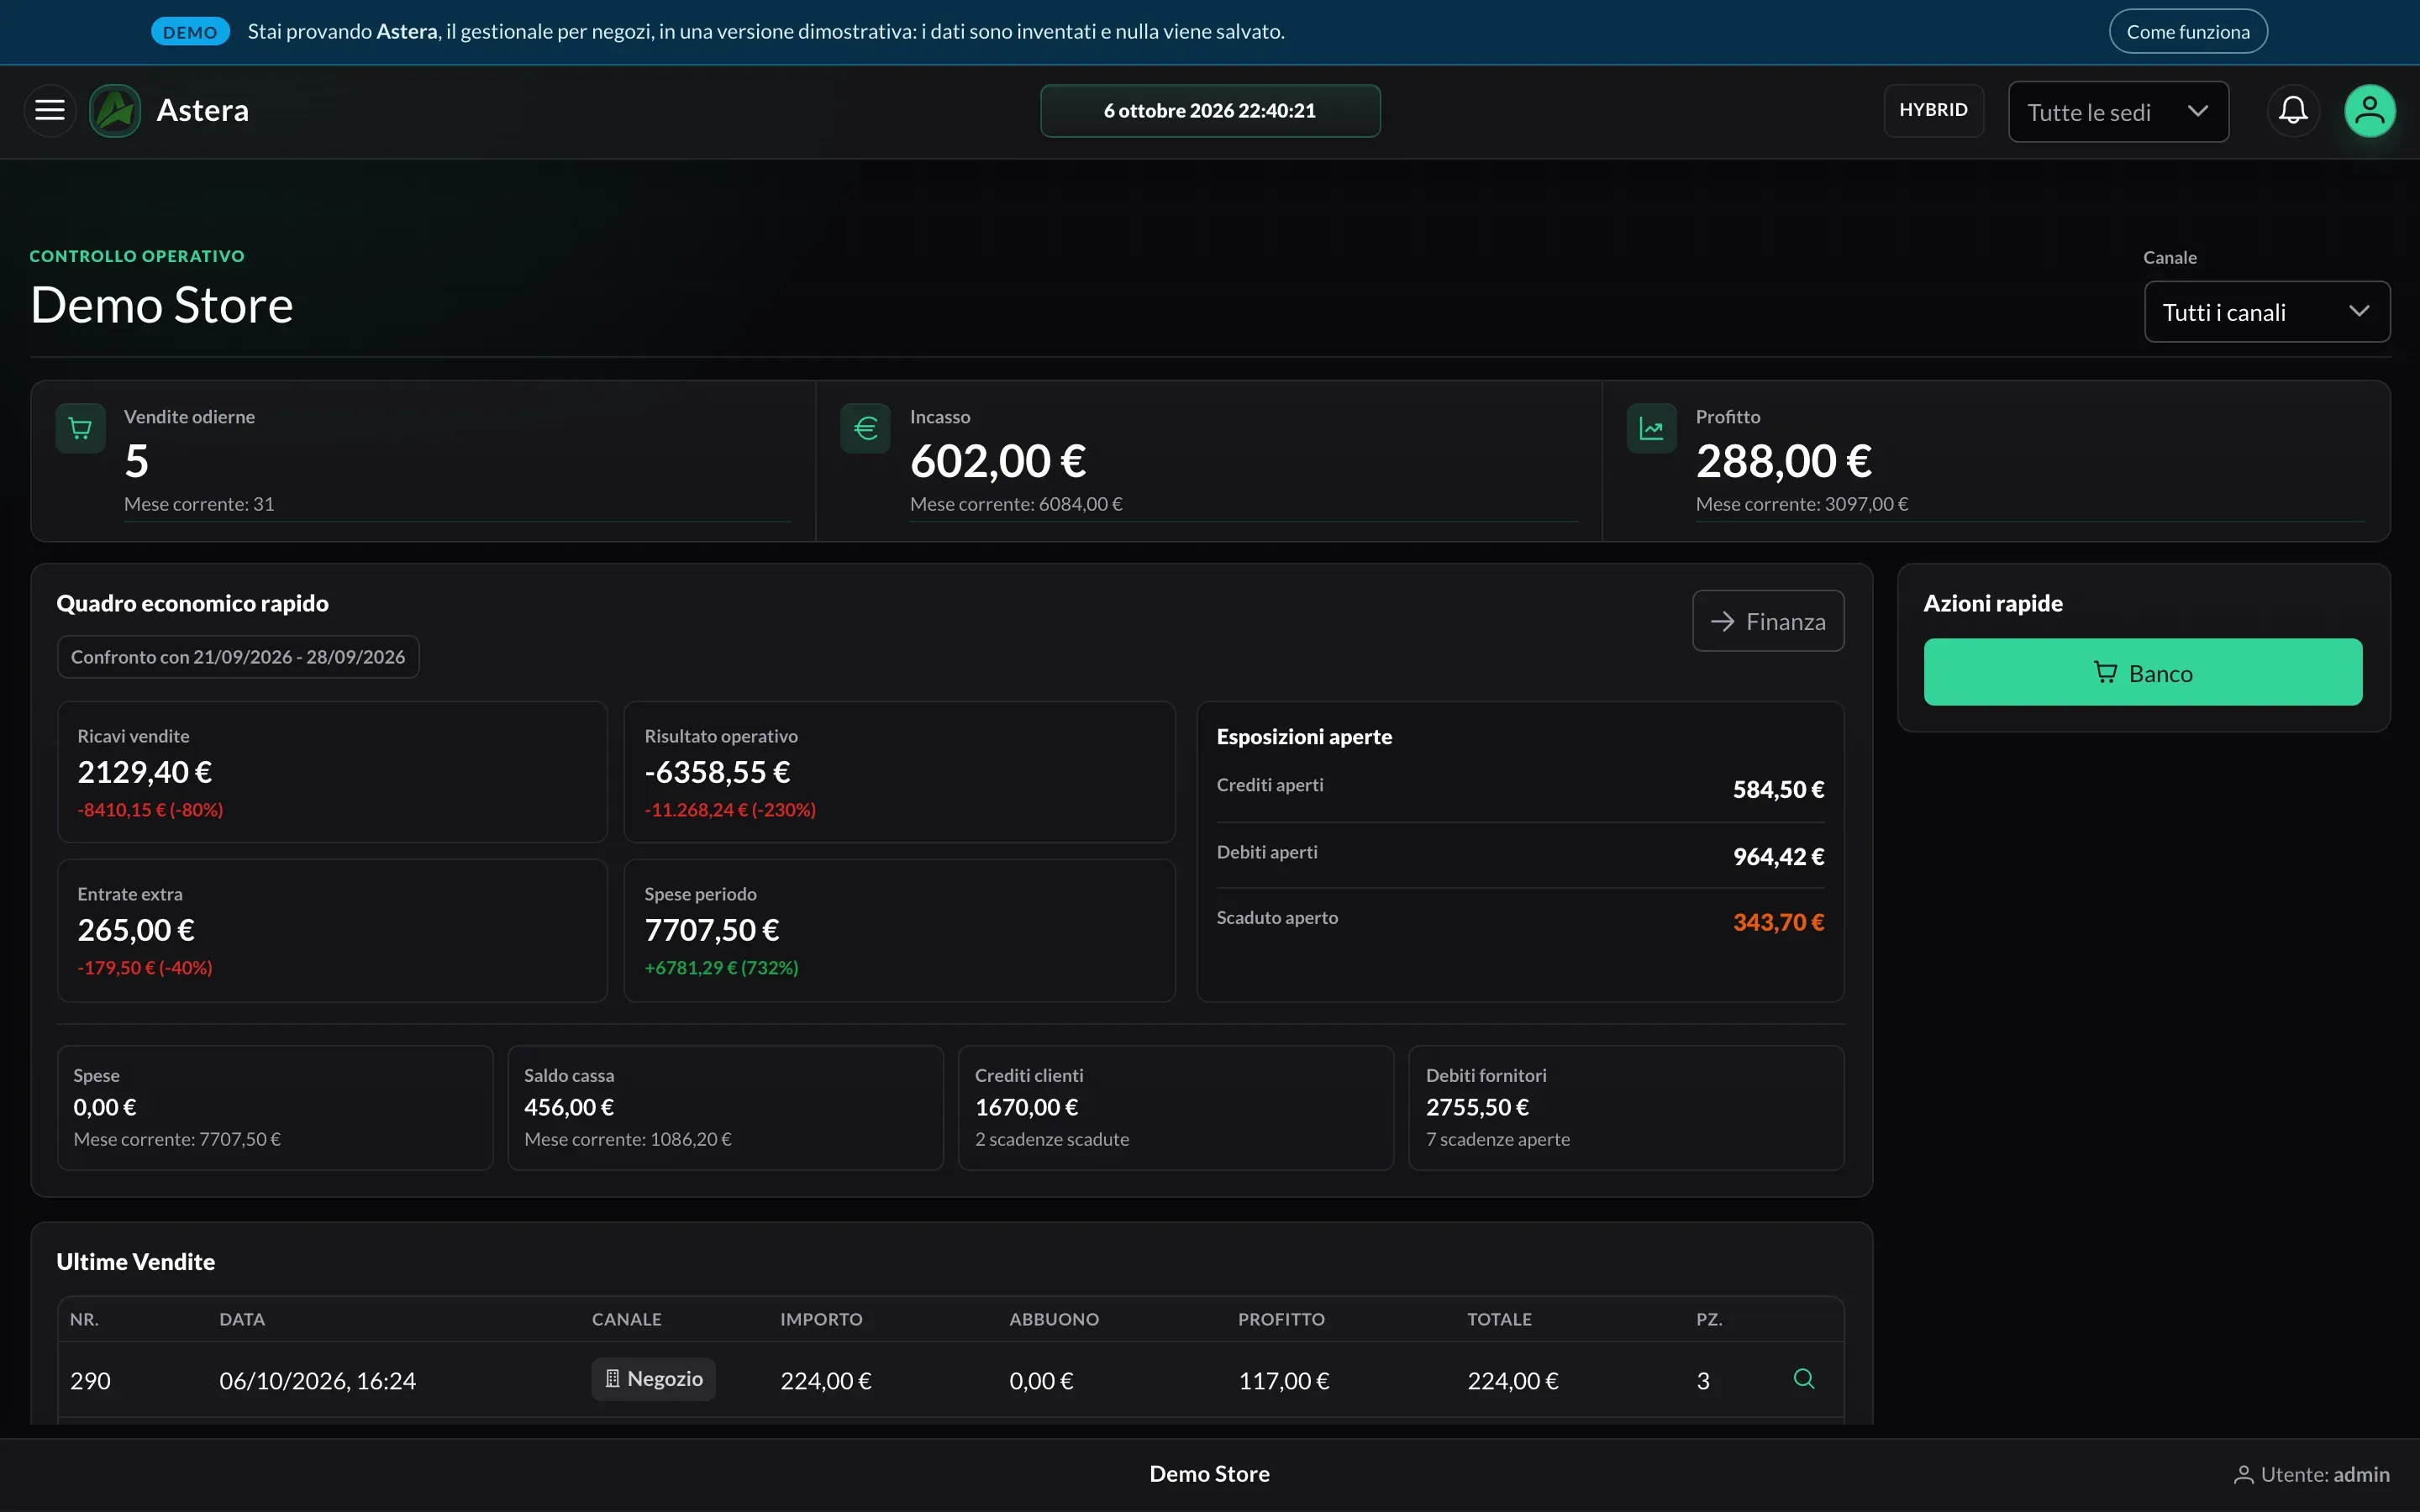Click the Debiti aperti value 964,42 €
This screenshot has width=2420, height=1512.
pos(1778,857)
